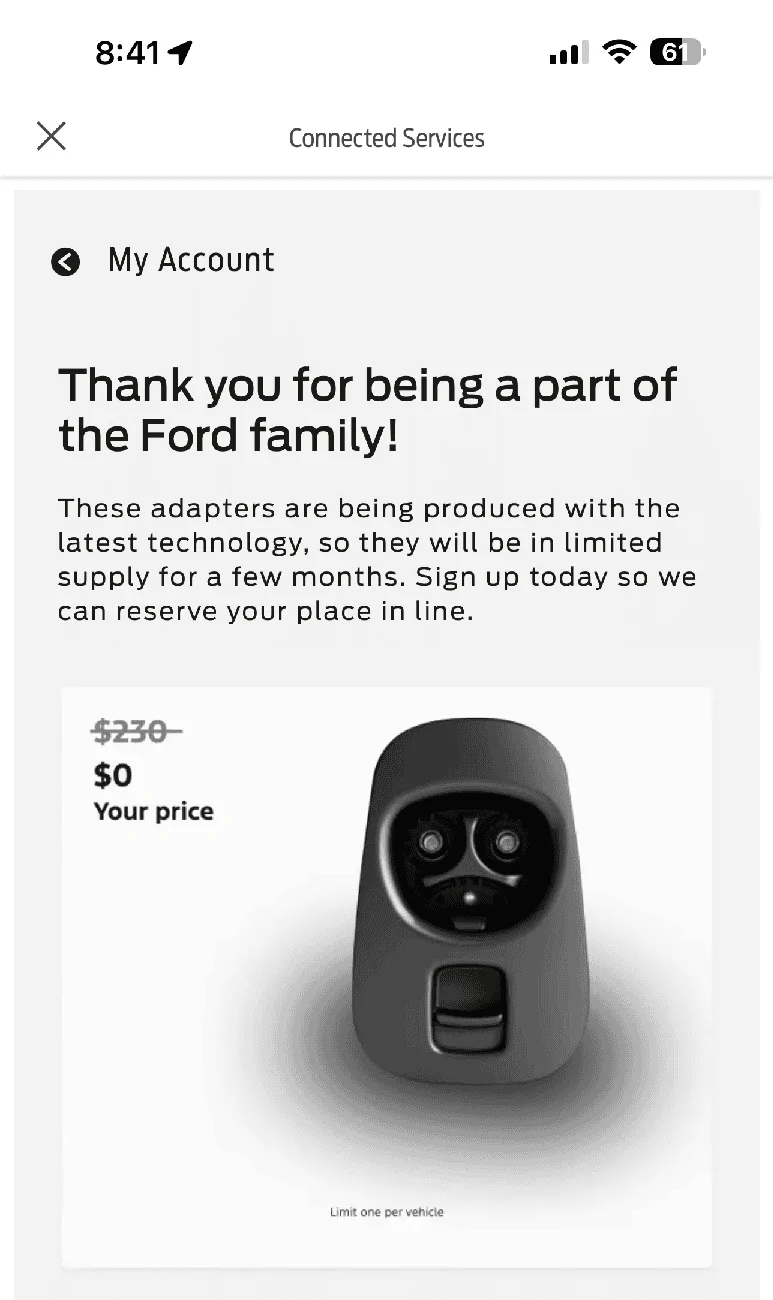Tap the "Your price" label
The image size is (773, 1300).
coord(154,811)
